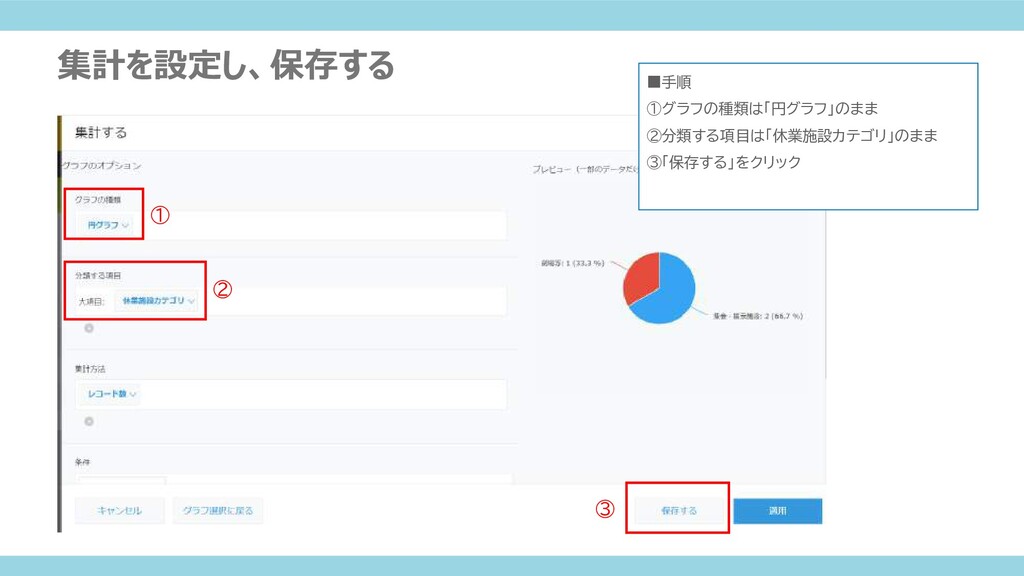The image size is (1024, 576).
Task: Click the 大項目 label
Action: click(x=91, y=302)
